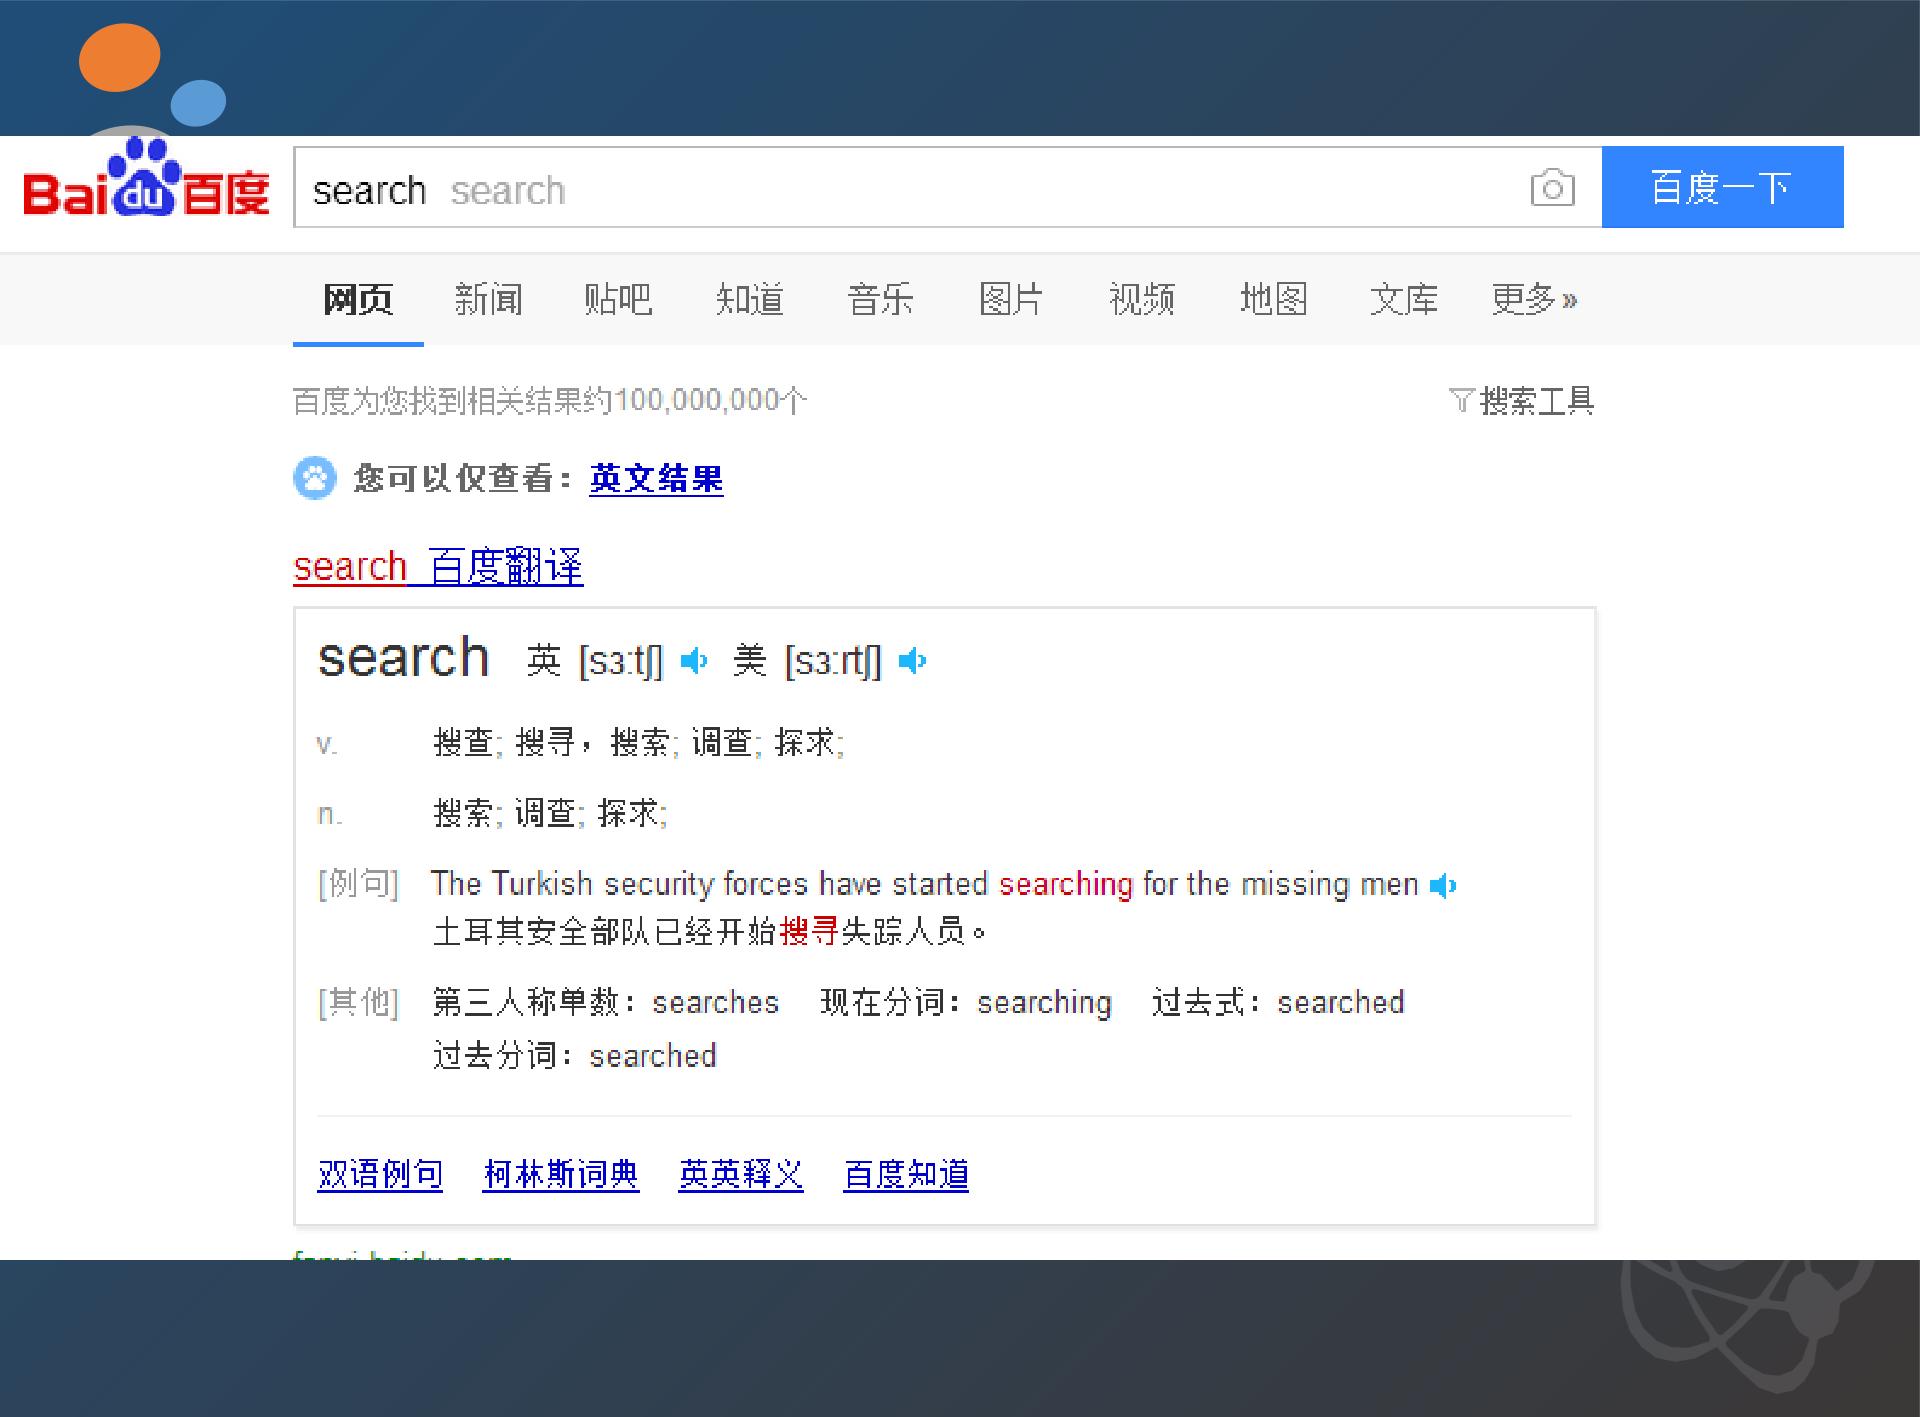Open the 文库 tab

tap(1404, 299)
